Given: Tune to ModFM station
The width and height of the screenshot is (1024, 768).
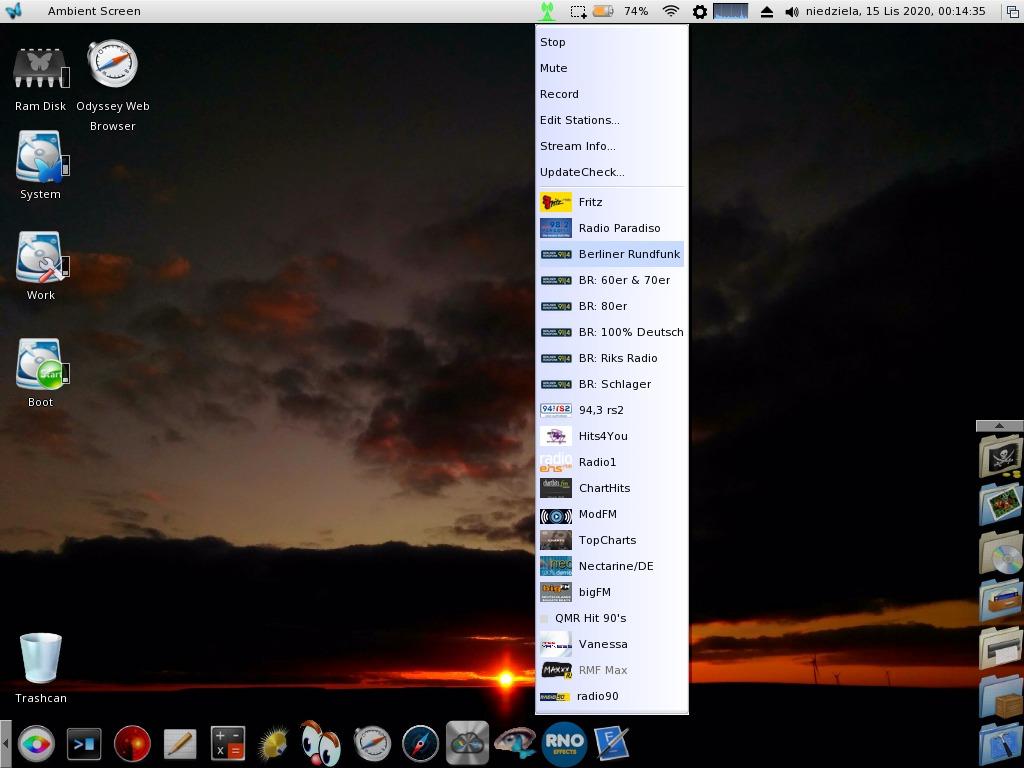Looking at the screenshot, I should 611,515.
